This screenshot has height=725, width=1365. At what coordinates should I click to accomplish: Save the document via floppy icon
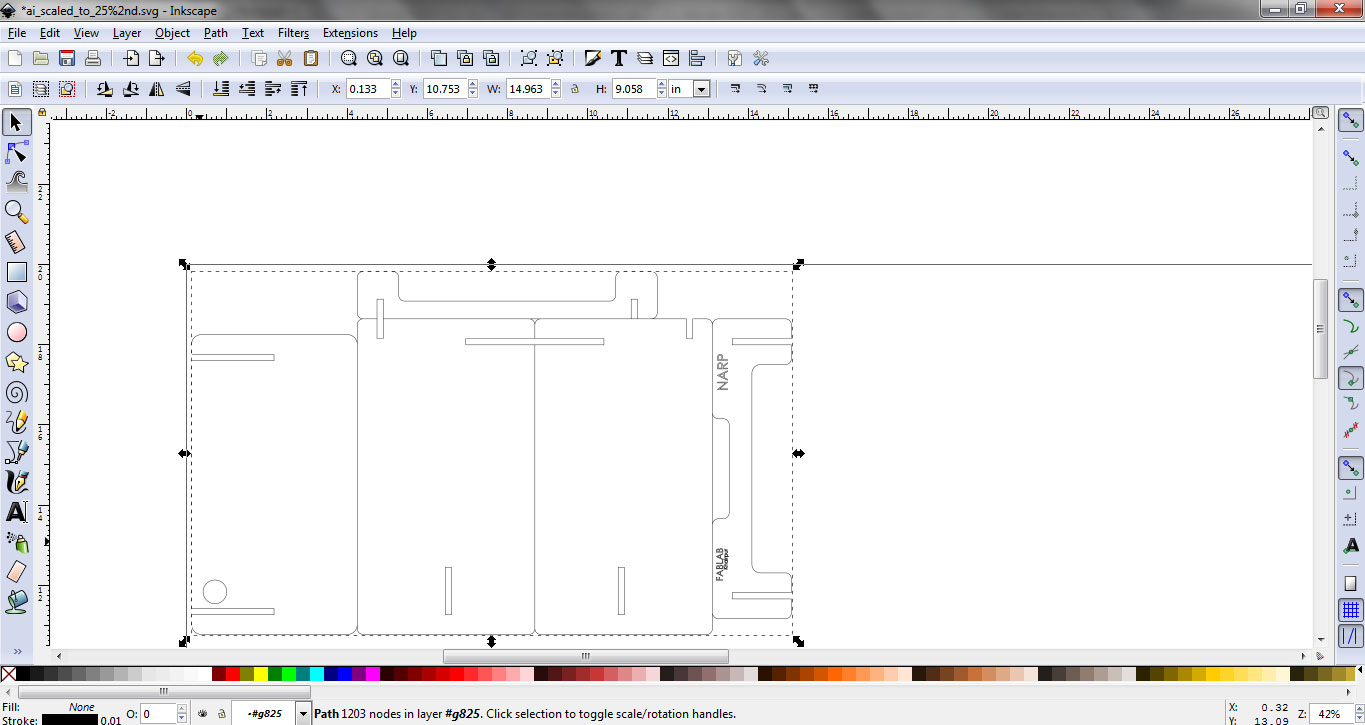[67, 58]
